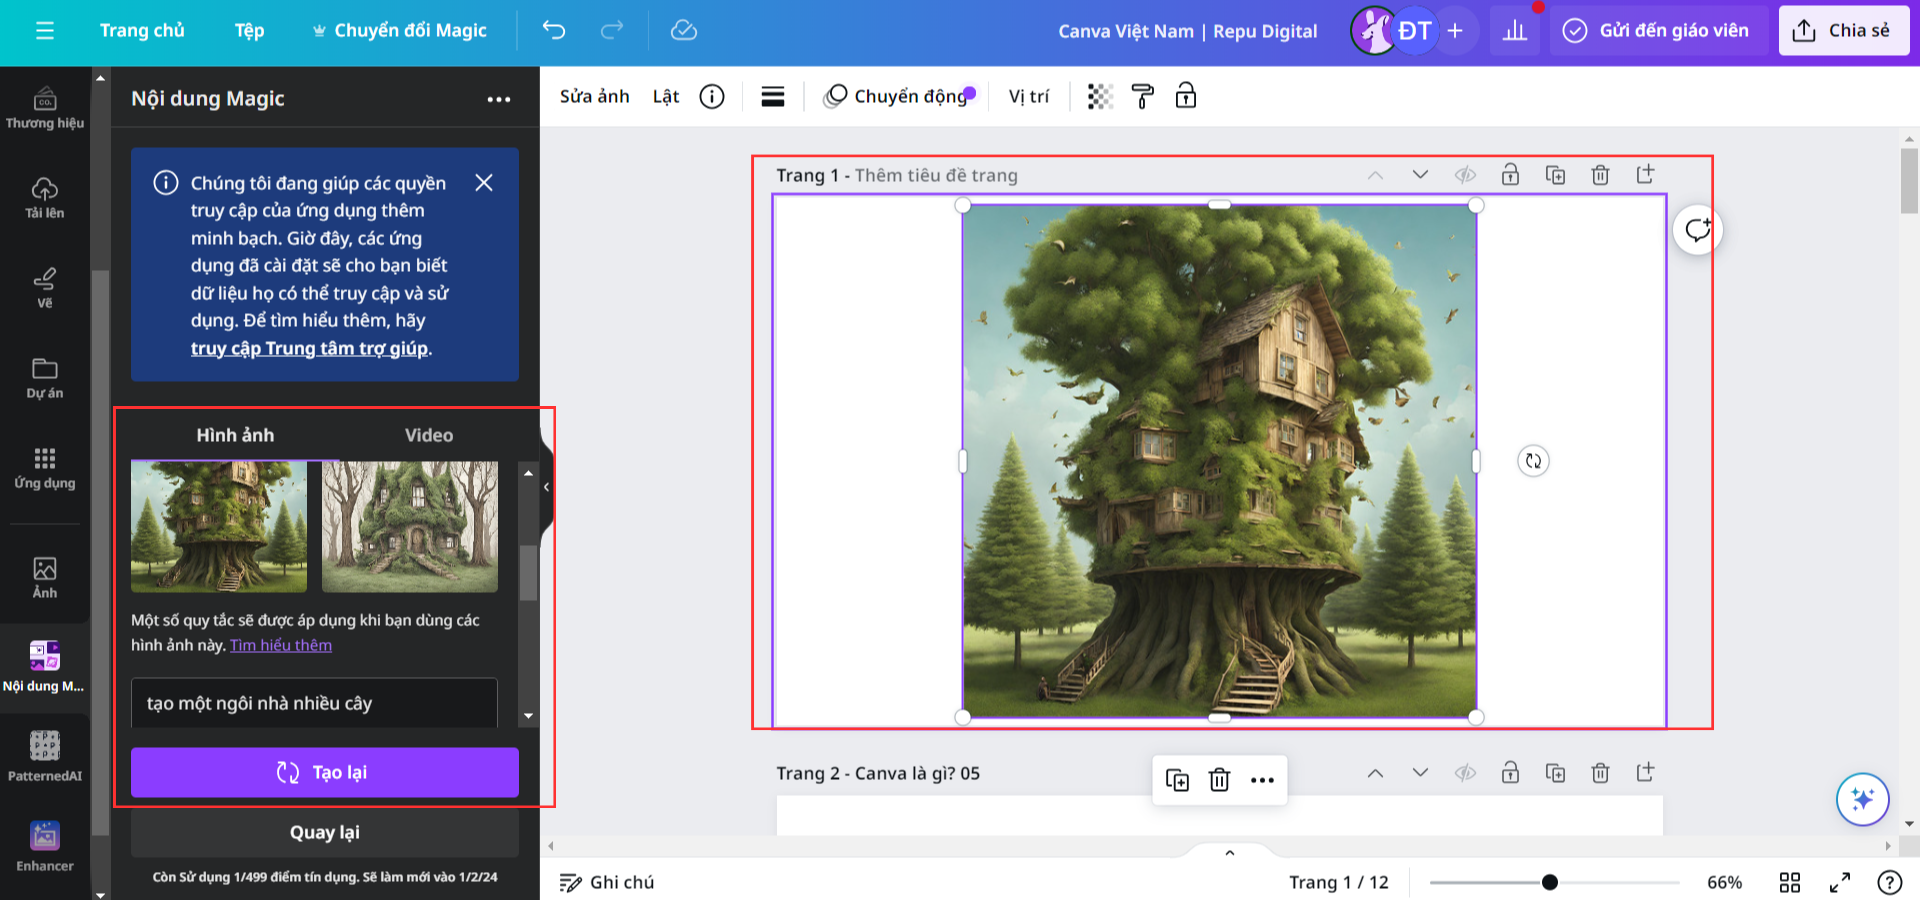Open the Tệp menu
The height and width of the screenshot is (900, 1920).
click(x=249, y=30)
